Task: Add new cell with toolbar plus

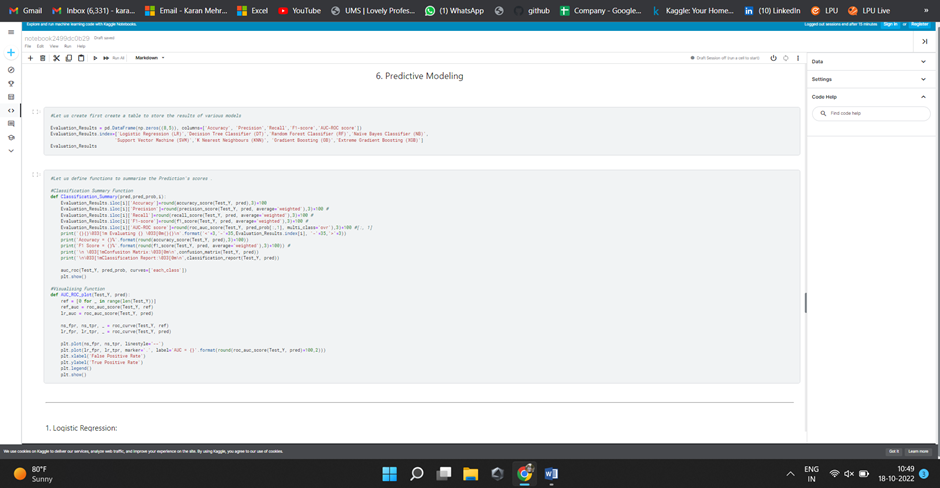Action: point(30,58)
